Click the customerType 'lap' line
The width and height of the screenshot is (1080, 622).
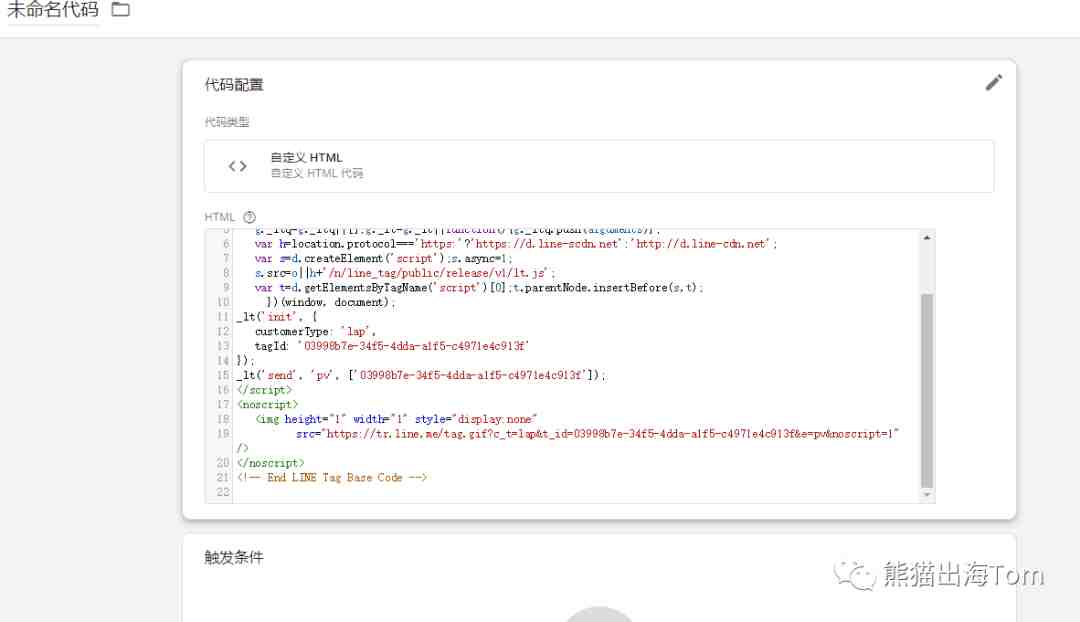[315, 331]
